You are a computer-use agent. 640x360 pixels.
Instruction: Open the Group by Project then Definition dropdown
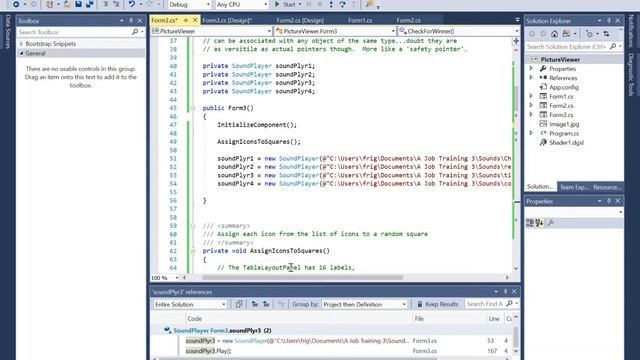point(364,304)
